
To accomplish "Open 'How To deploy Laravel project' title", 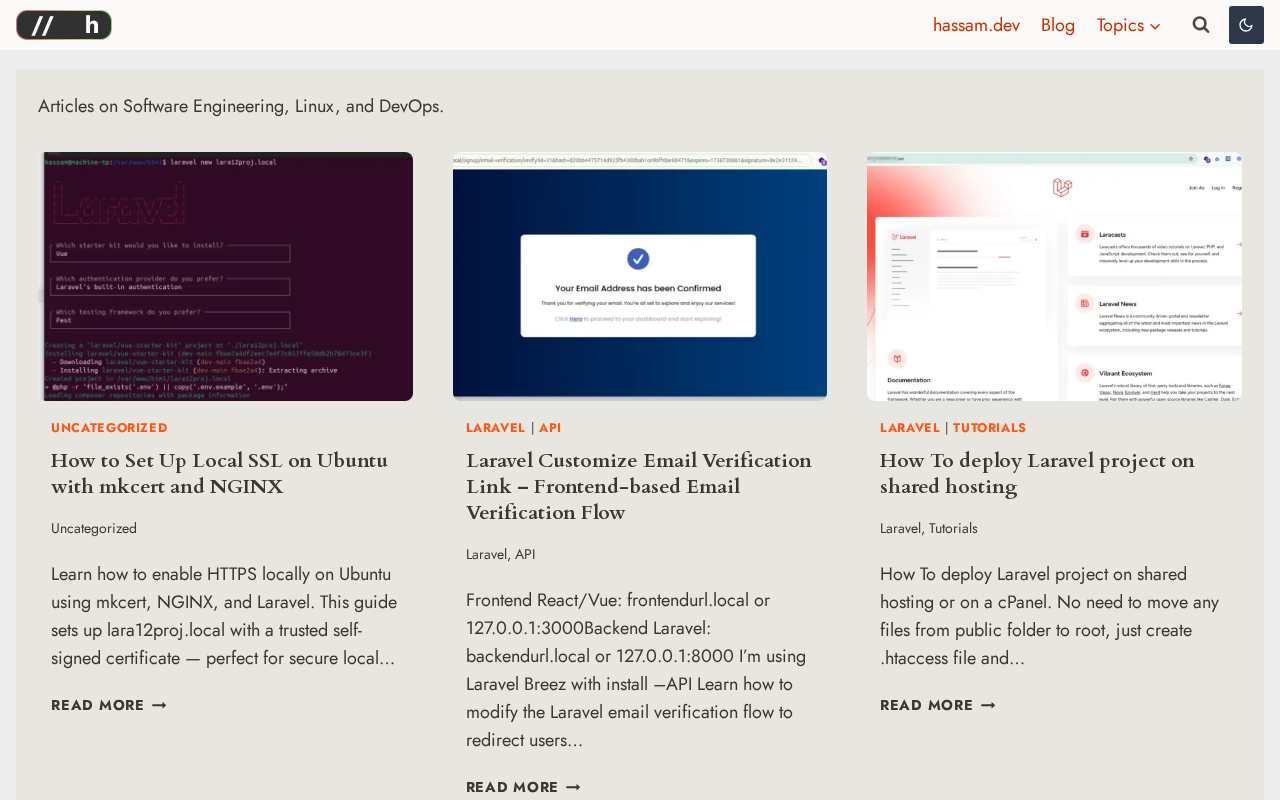I will tap(1037, 474).
